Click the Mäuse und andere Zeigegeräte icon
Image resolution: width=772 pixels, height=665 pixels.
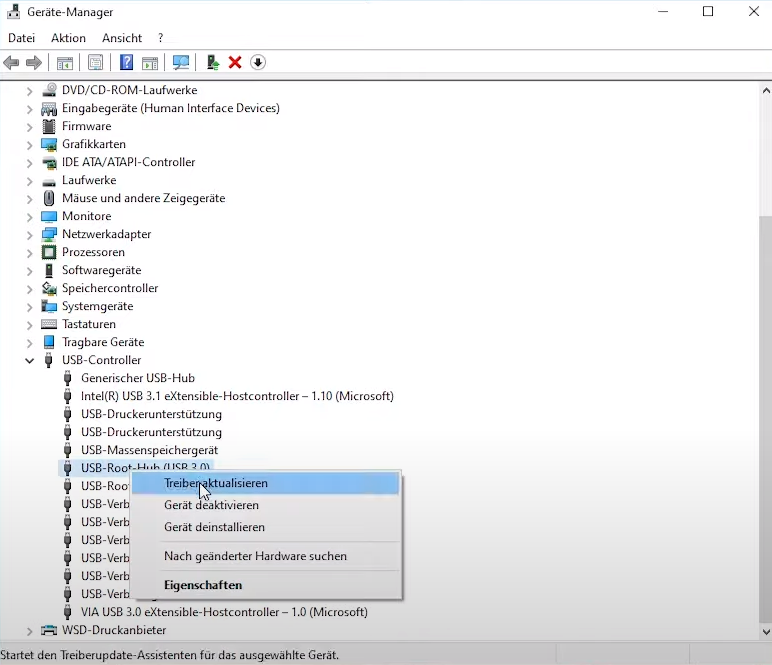coord(49,198)
